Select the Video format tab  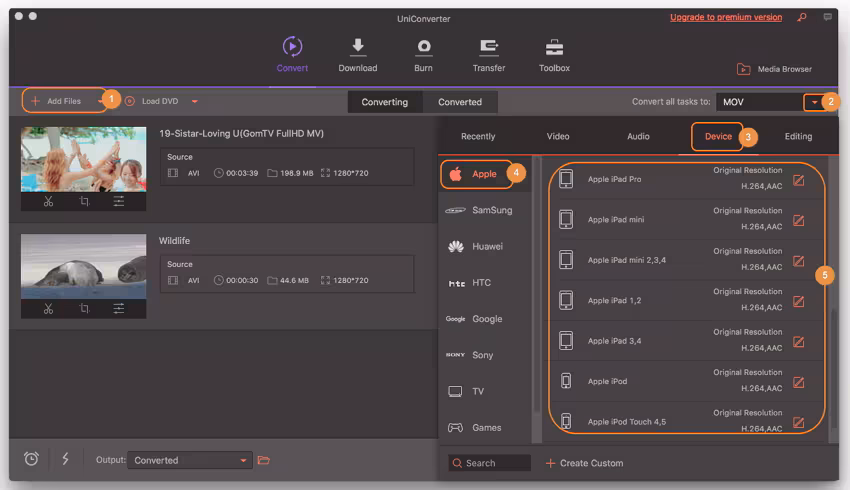pos(558,136)
